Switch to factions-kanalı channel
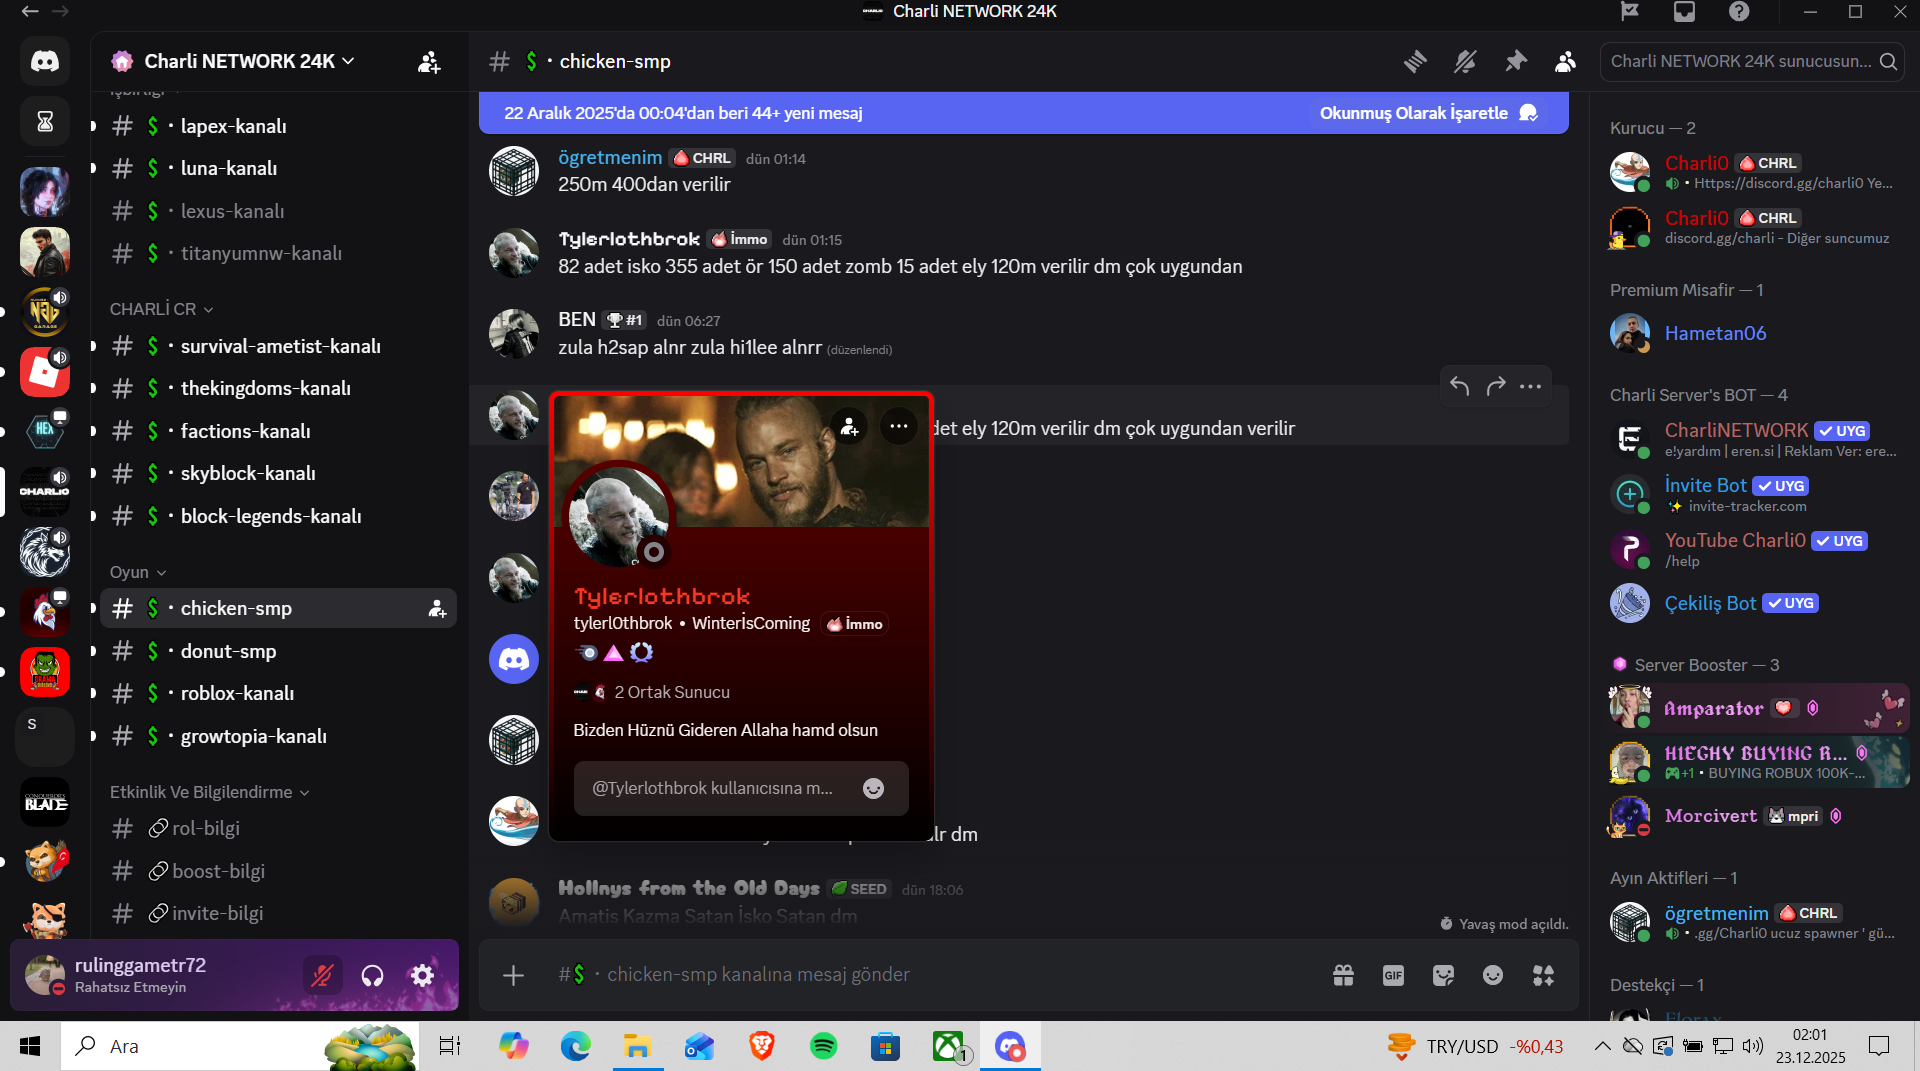The height and width of the screenshot is (1071, 1920). [x=278, y=431]
